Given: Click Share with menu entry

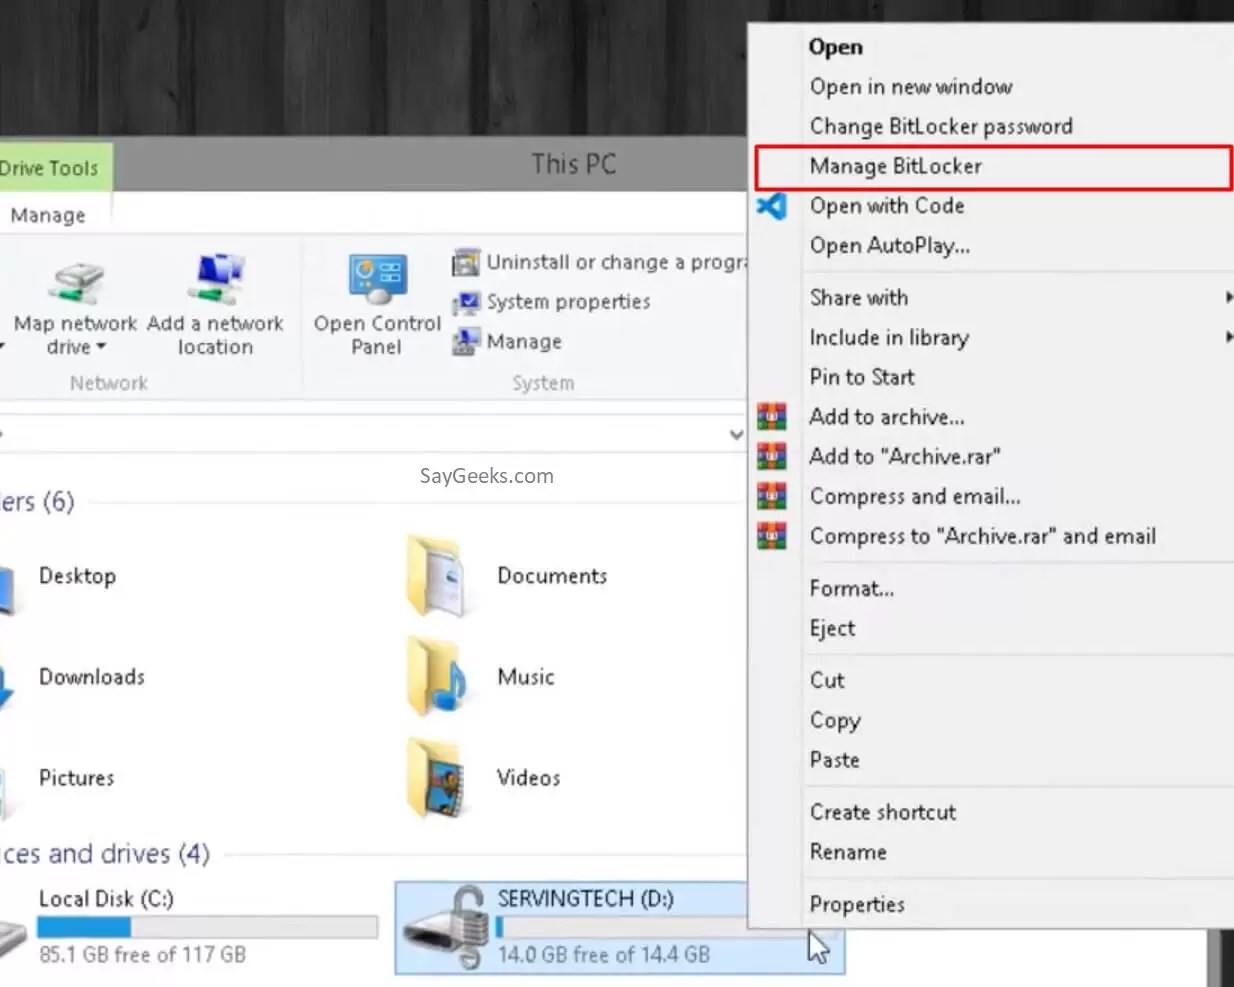Looking at the screenshot, I should click(x=859, y=298).
